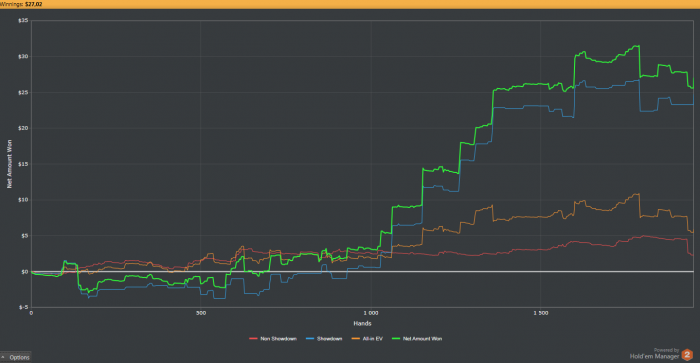This screenshot has width=700, height=363.
Task: Click the red Non Showdown color marker
Action: pyautogui.click(x=253, y=339)
